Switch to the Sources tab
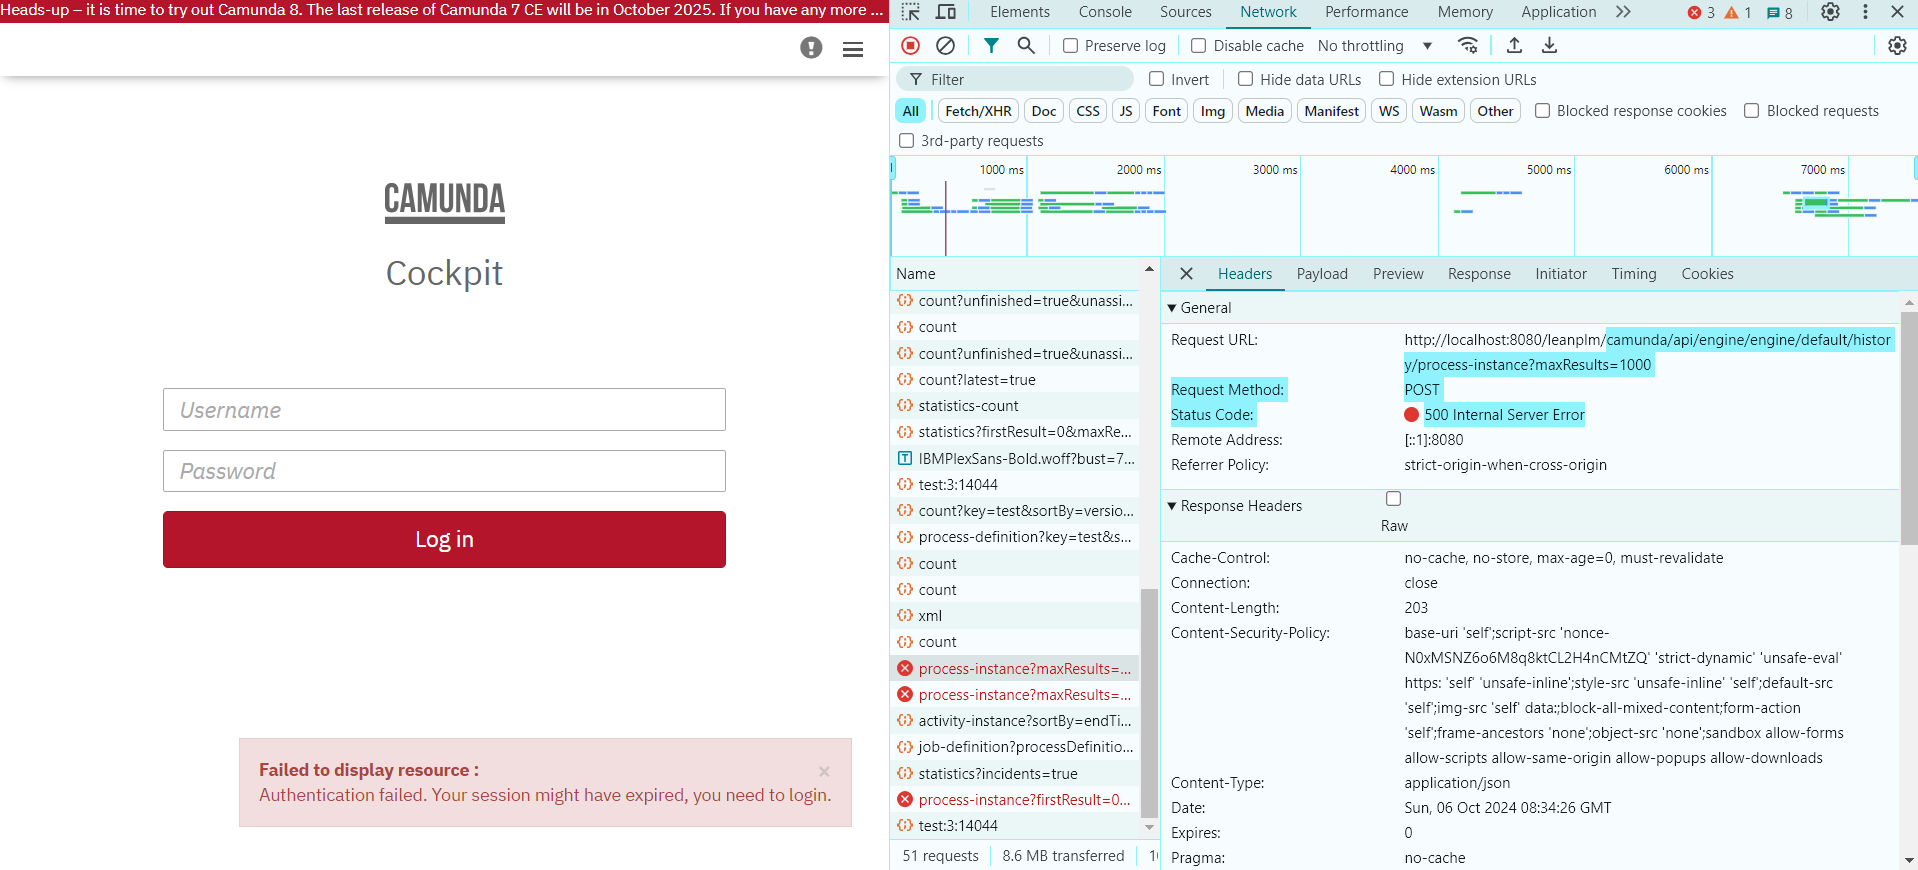The height and width of the screenshot is (870, 1918). pyautogui.click(x=1186, y=12)
